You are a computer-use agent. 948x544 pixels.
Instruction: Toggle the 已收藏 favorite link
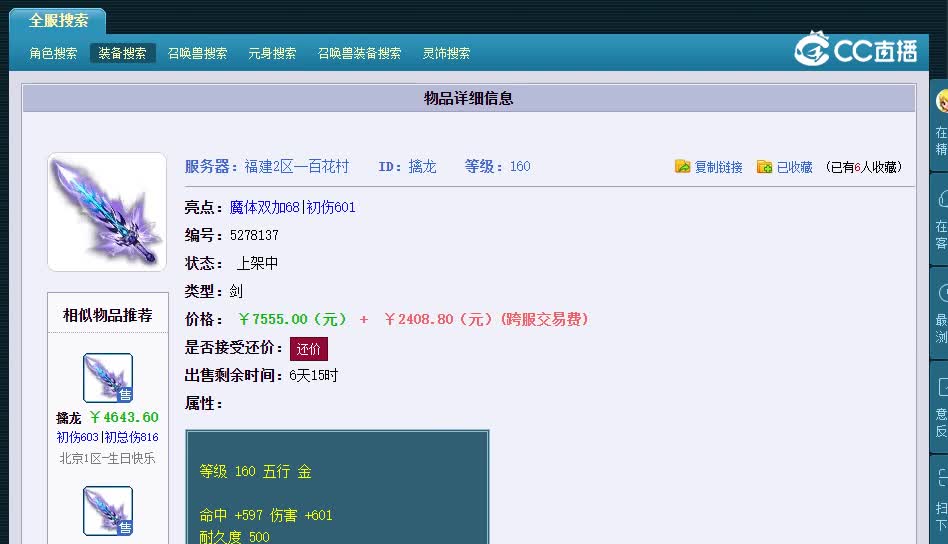tap(794, 167)
